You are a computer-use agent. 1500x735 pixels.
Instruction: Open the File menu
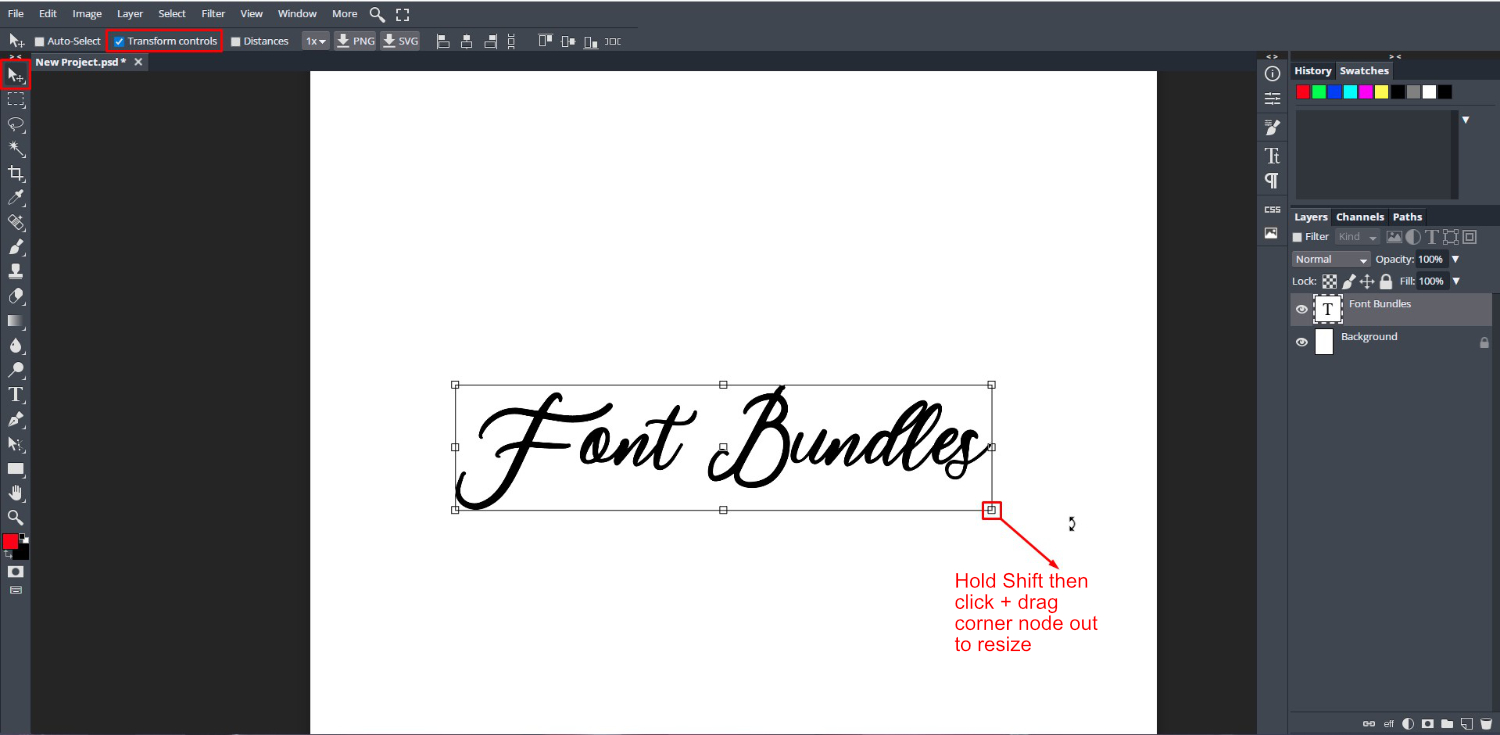click(16, 14)
